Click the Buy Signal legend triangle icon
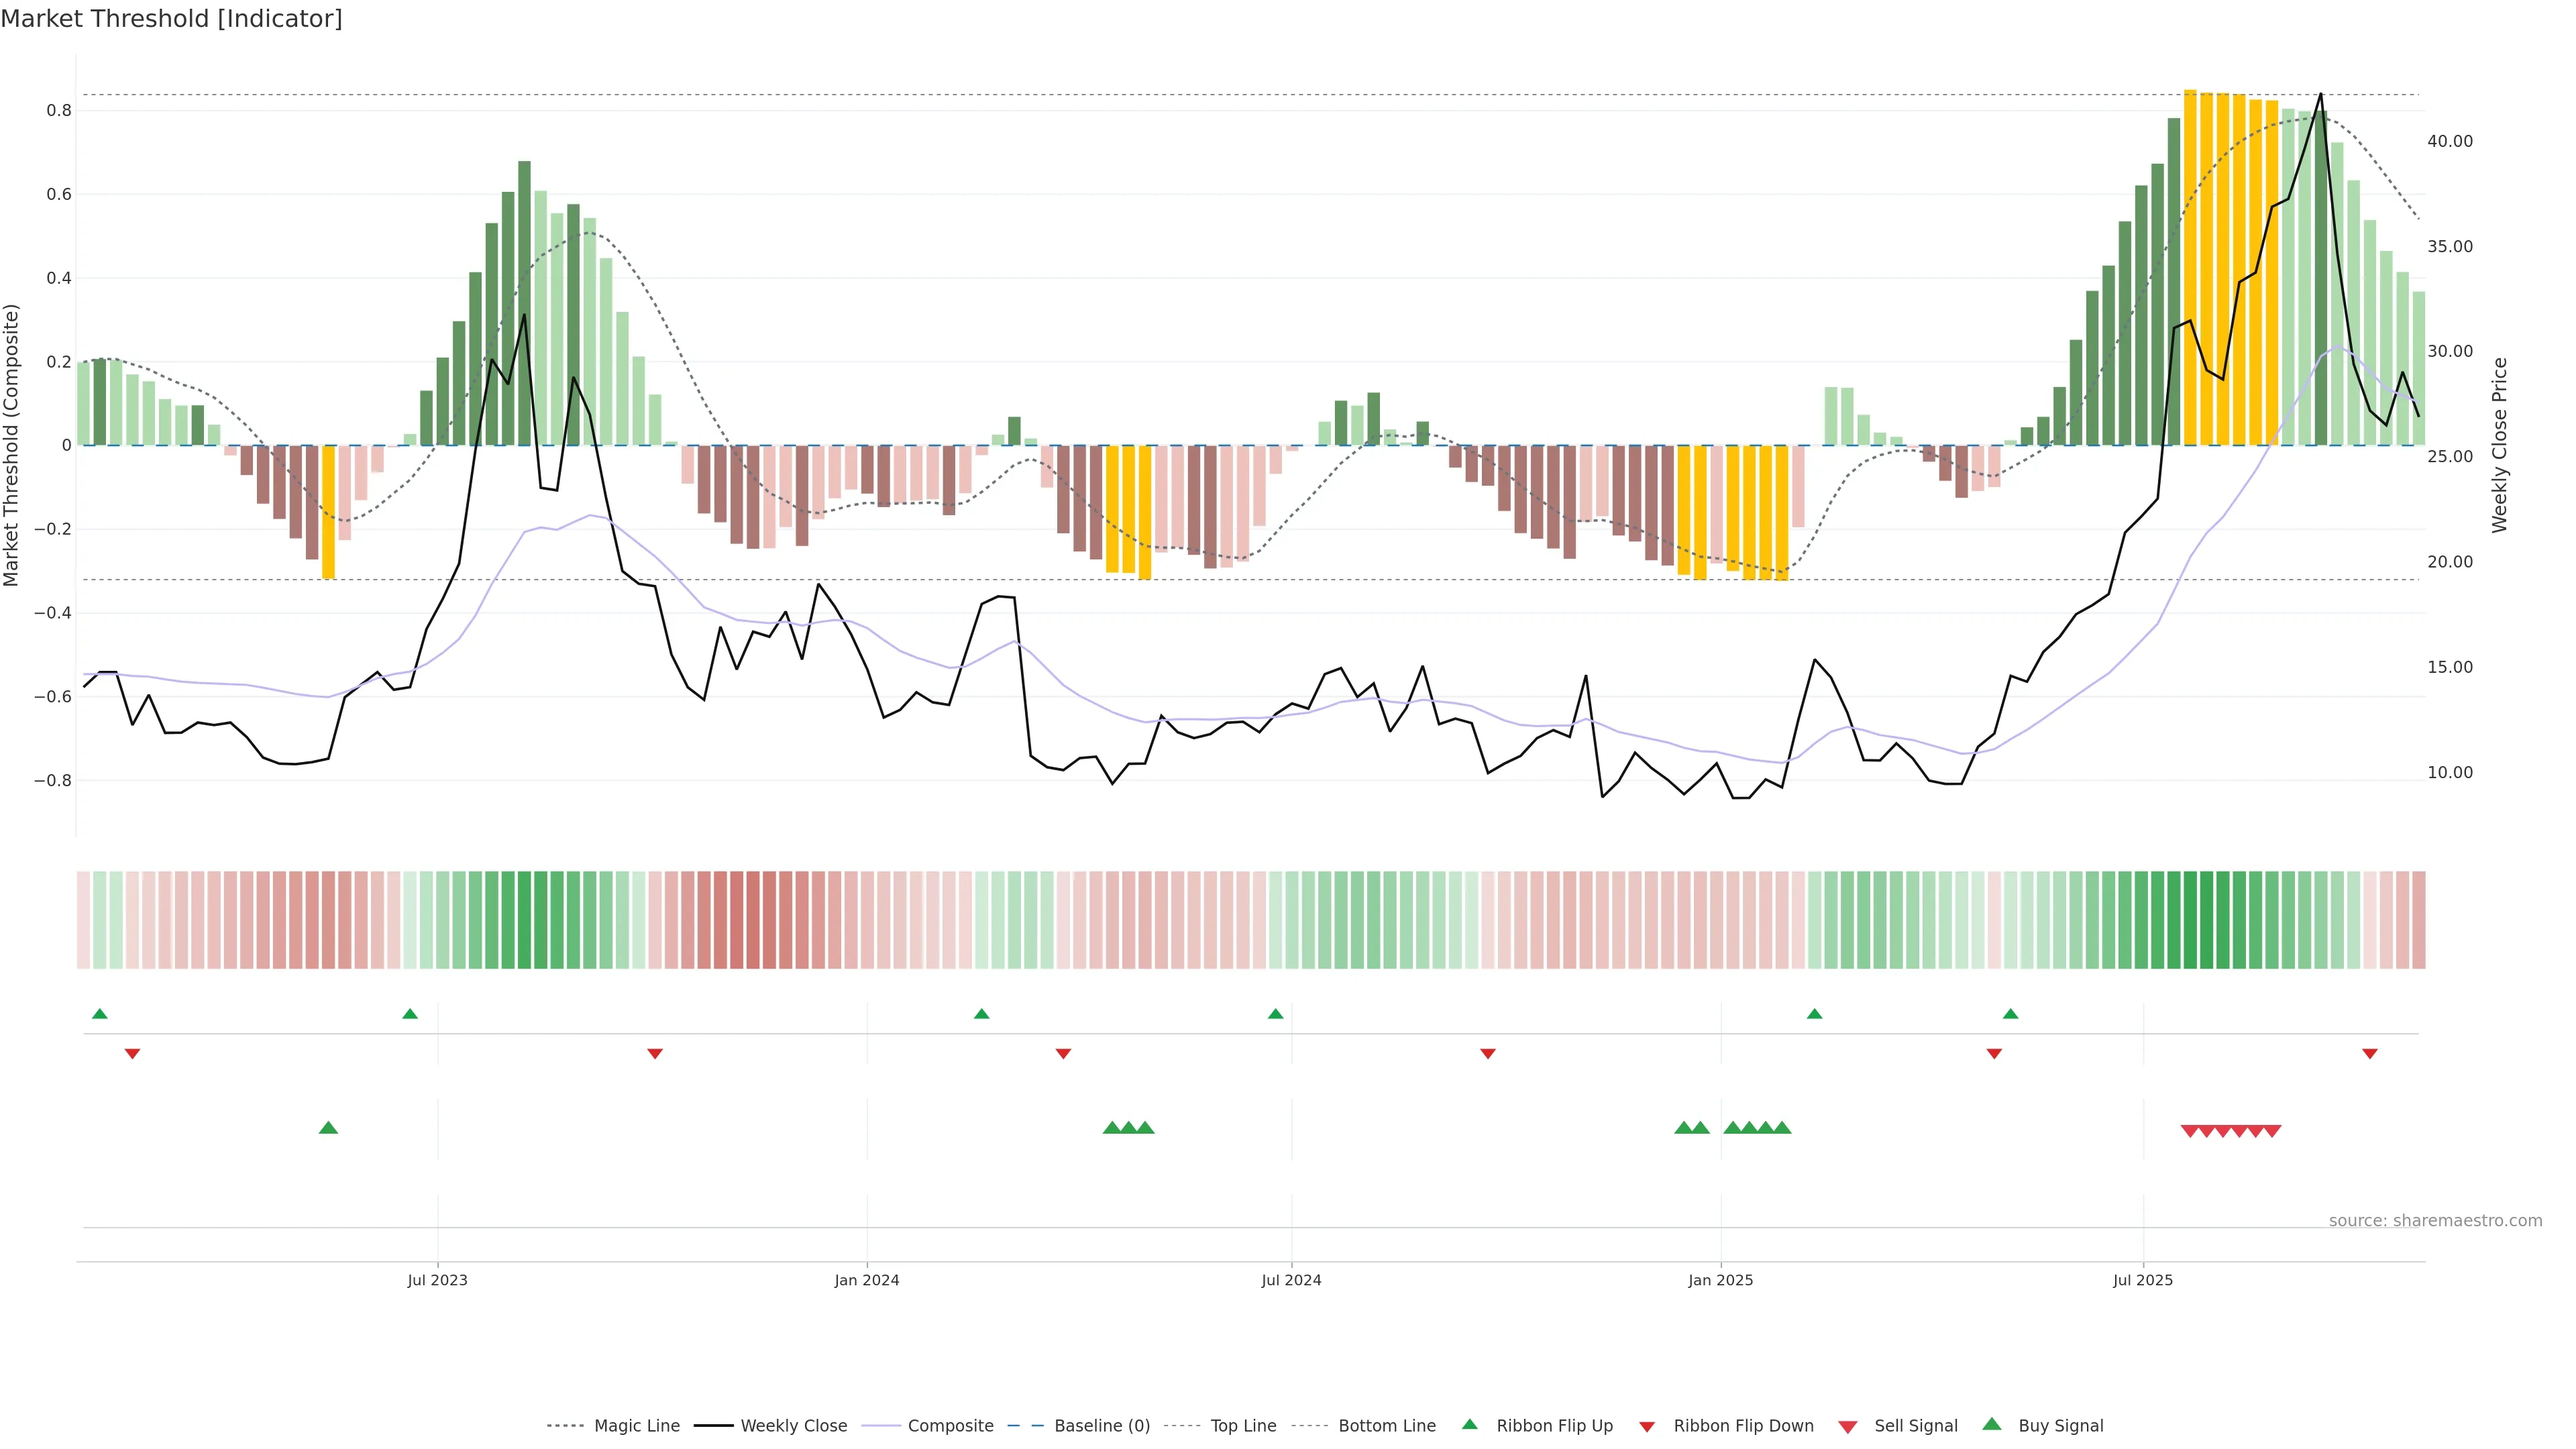The image size is (2576, 1449). coord(1991,1424)
